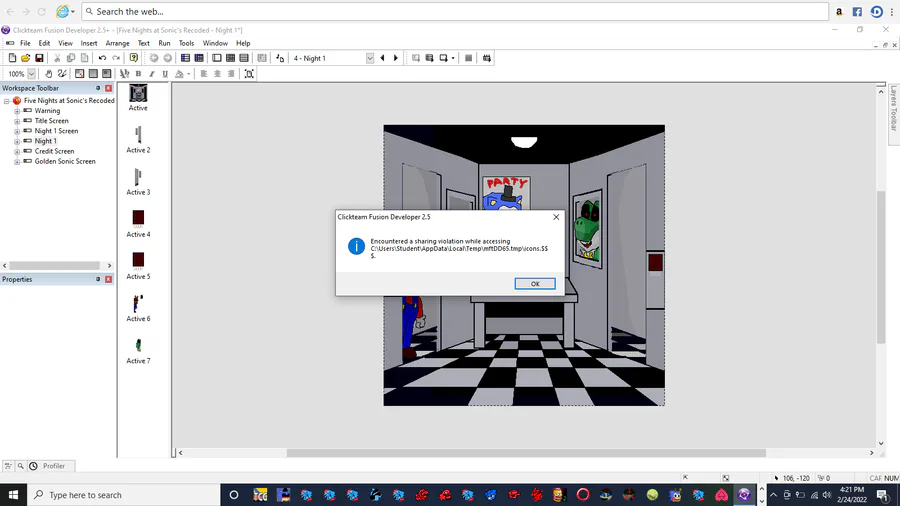Click the Underline formatting icon
The width and height of the screenshot is (900, 506).
pyautogui.click(x=165, y=73)
